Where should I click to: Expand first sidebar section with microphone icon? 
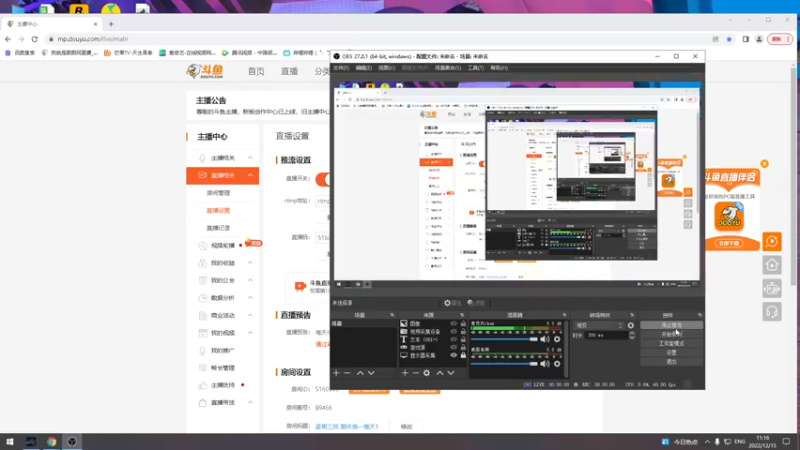pos(250,158)
